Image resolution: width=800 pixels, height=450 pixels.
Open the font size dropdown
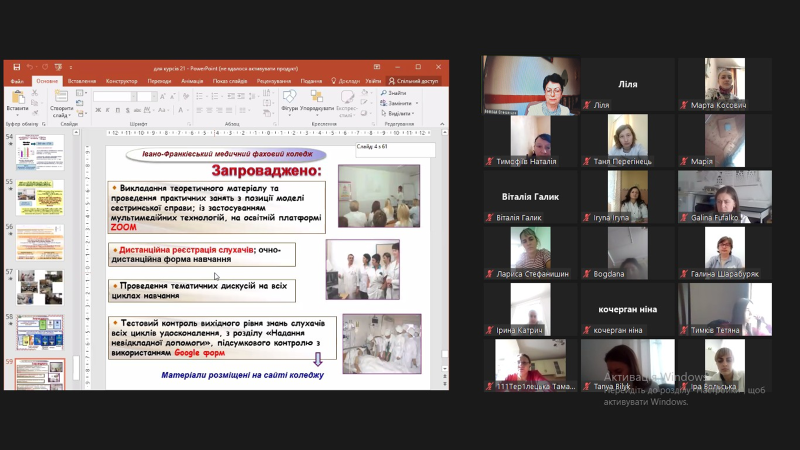click(145, 96)
